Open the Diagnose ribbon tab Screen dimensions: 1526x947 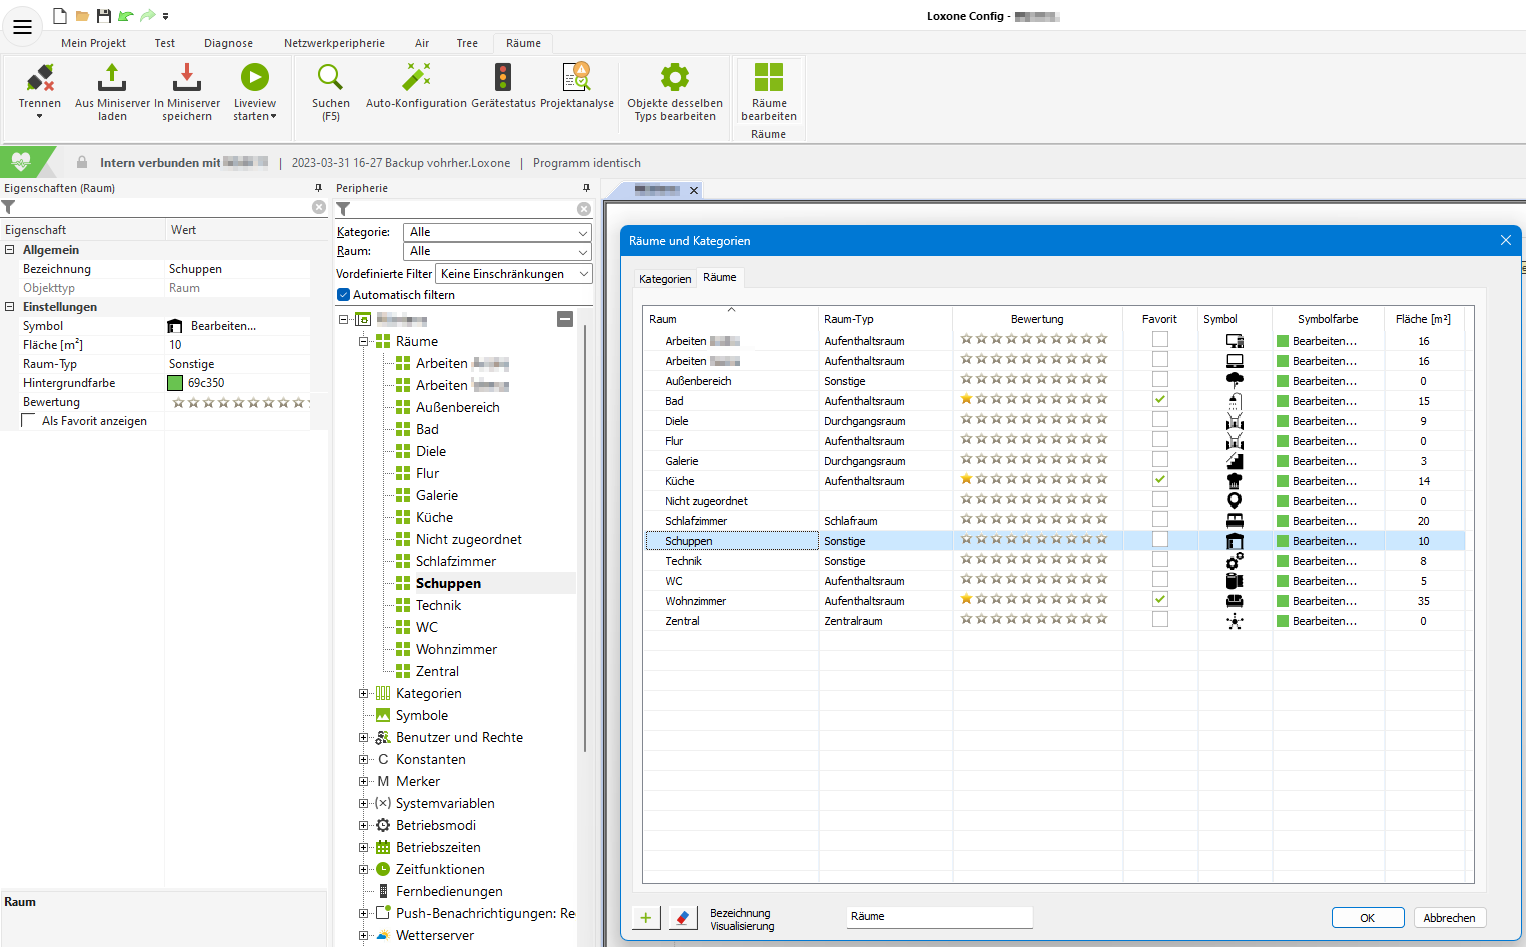228,43
